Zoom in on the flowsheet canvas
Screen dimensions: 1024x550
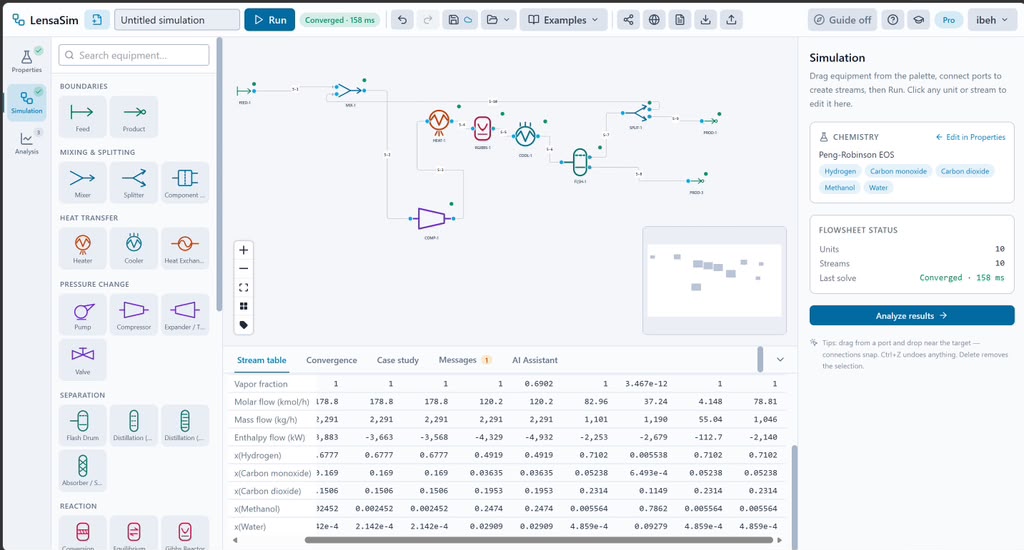coord(244,250)
